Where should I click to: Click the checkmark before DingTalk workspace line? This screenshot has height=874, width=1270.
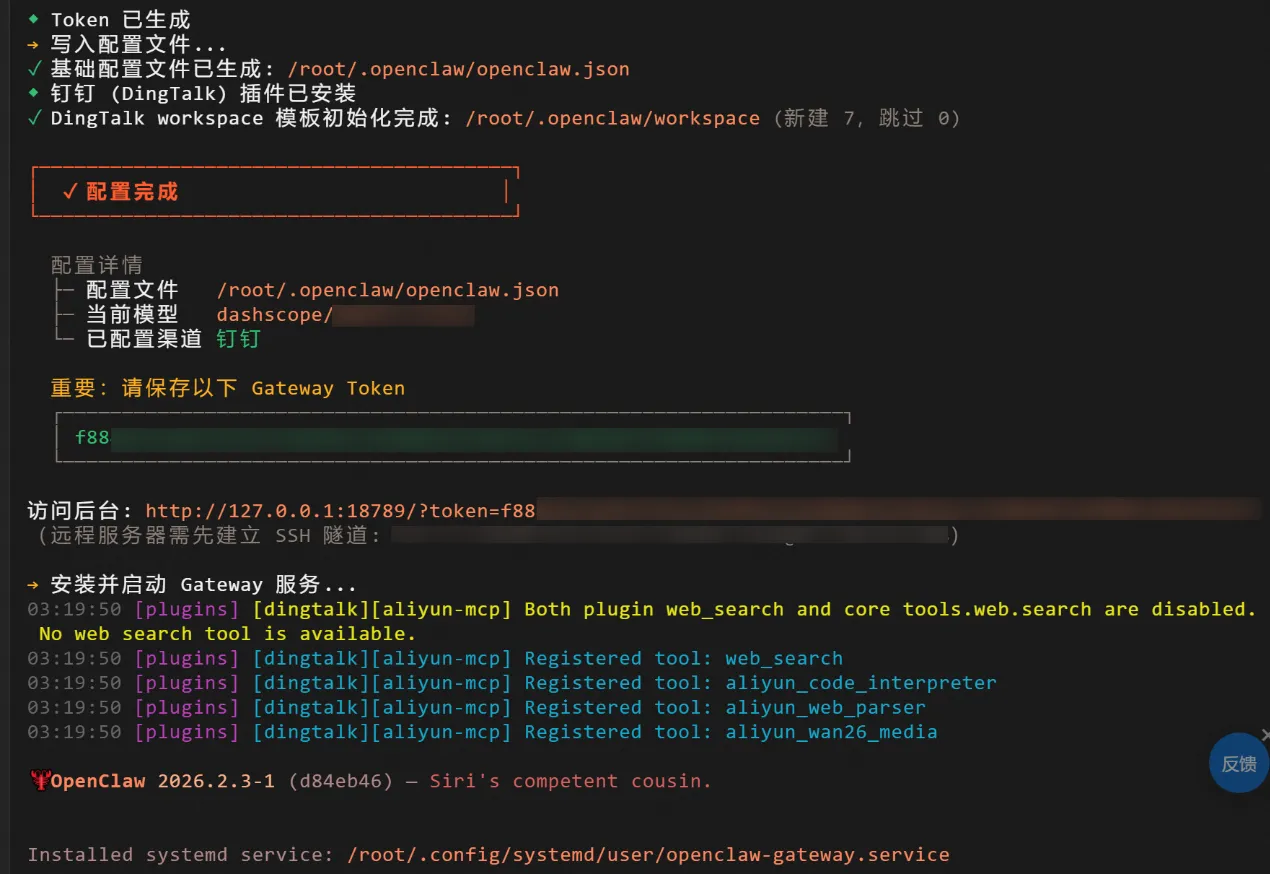(35, 118)
